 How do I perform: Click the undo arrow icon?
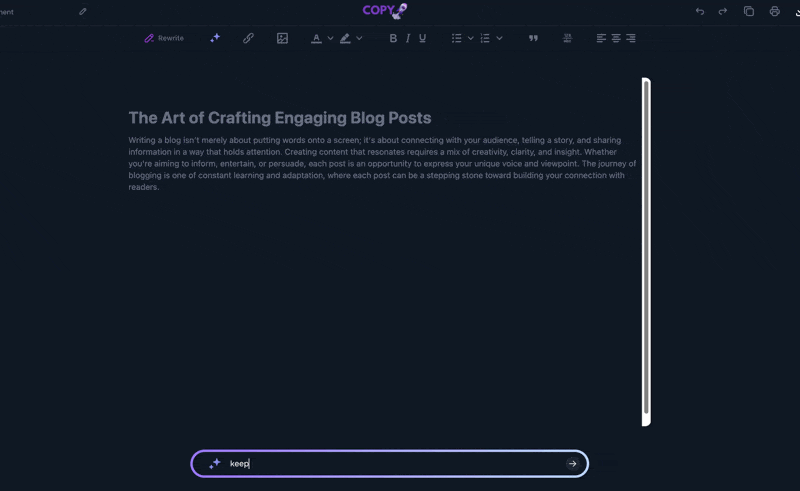(x=699, y=11)
